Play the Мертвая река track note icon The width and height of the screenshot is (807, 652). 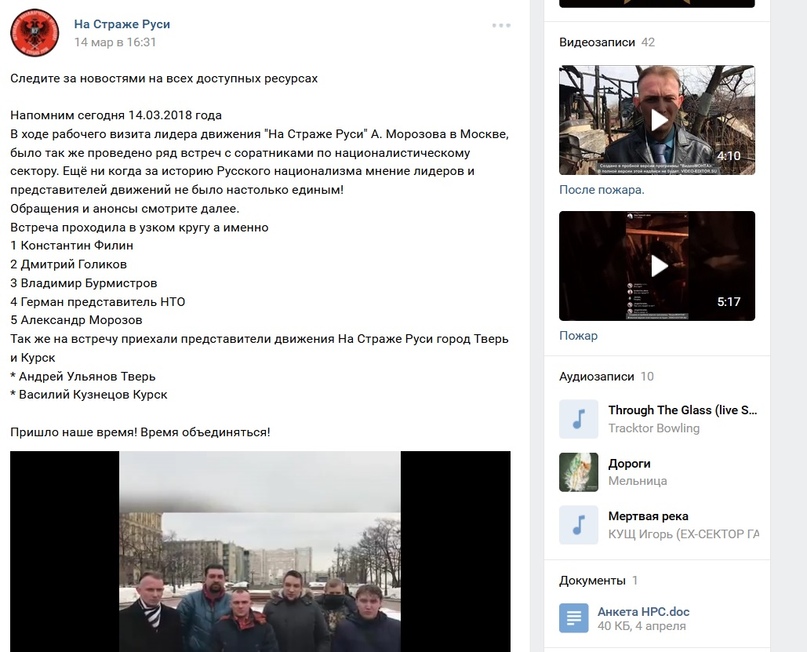(578, 525)
